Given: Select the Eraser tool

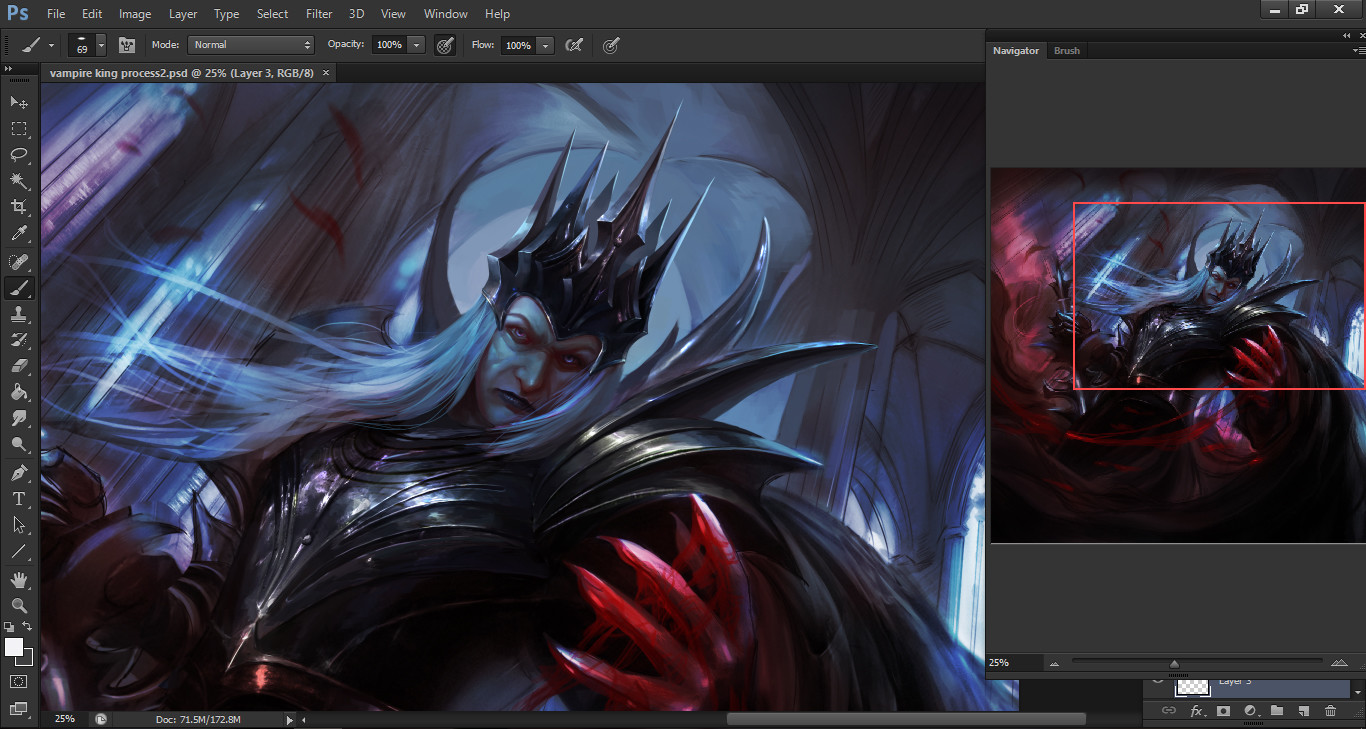Looking at the screenshot, I should click(19, 366).
